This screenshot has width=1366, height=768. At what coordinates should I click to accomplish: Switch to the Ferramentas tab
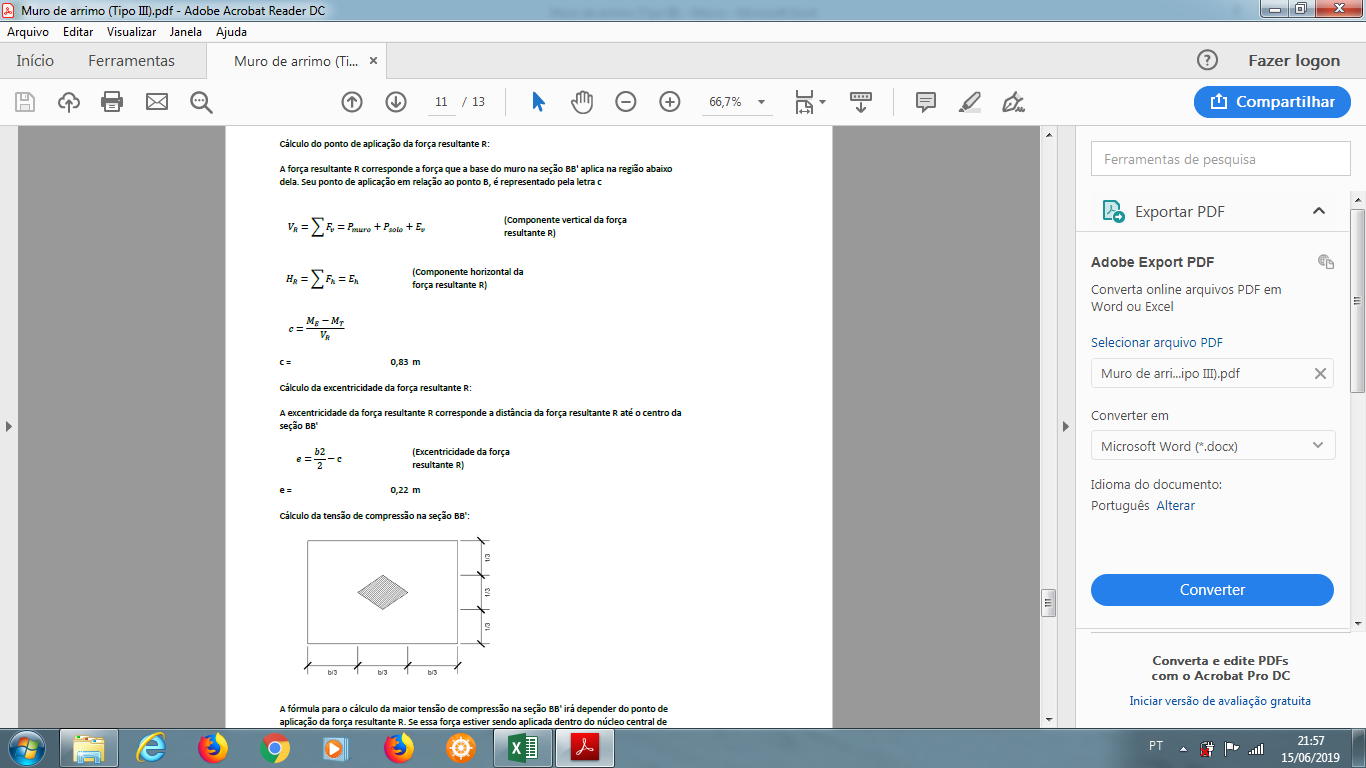tap(131, 61)
